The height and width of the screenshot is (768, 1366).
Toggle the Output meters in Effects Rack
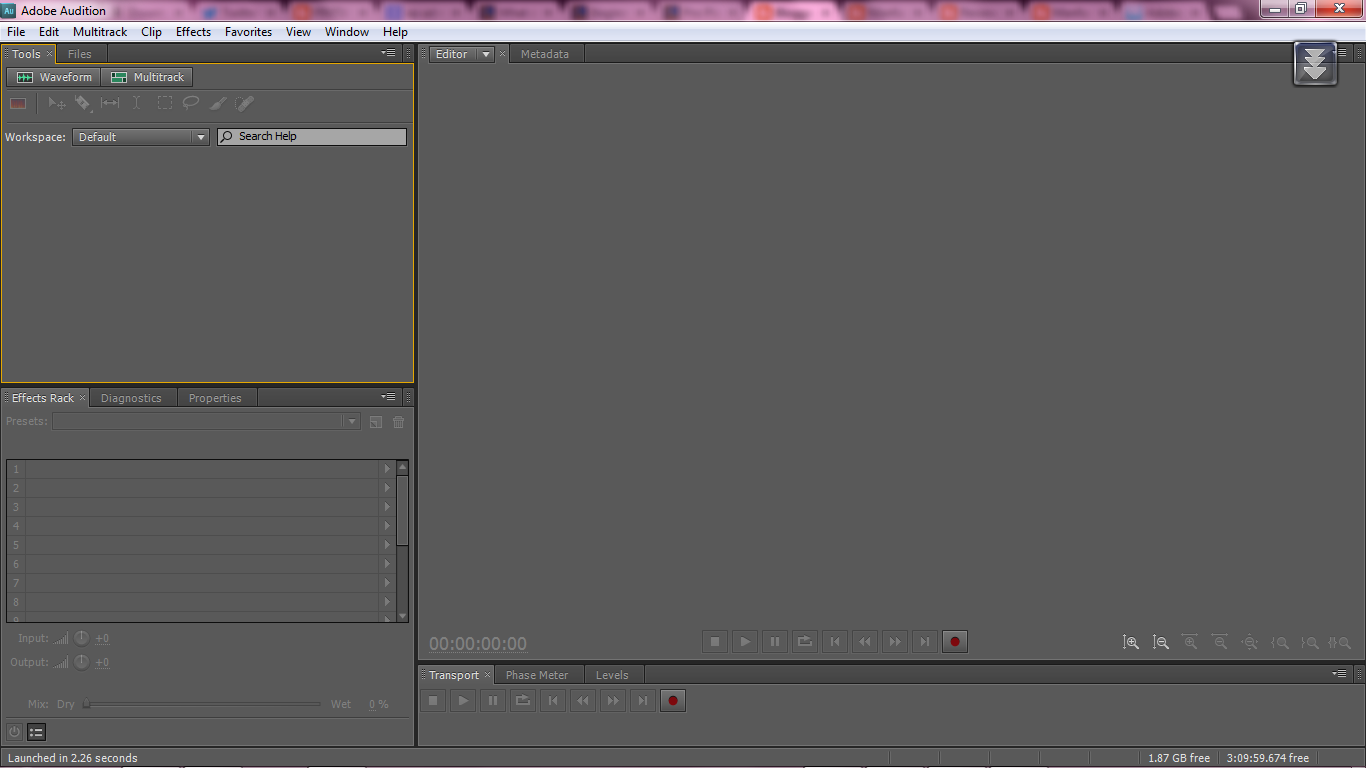61,662
